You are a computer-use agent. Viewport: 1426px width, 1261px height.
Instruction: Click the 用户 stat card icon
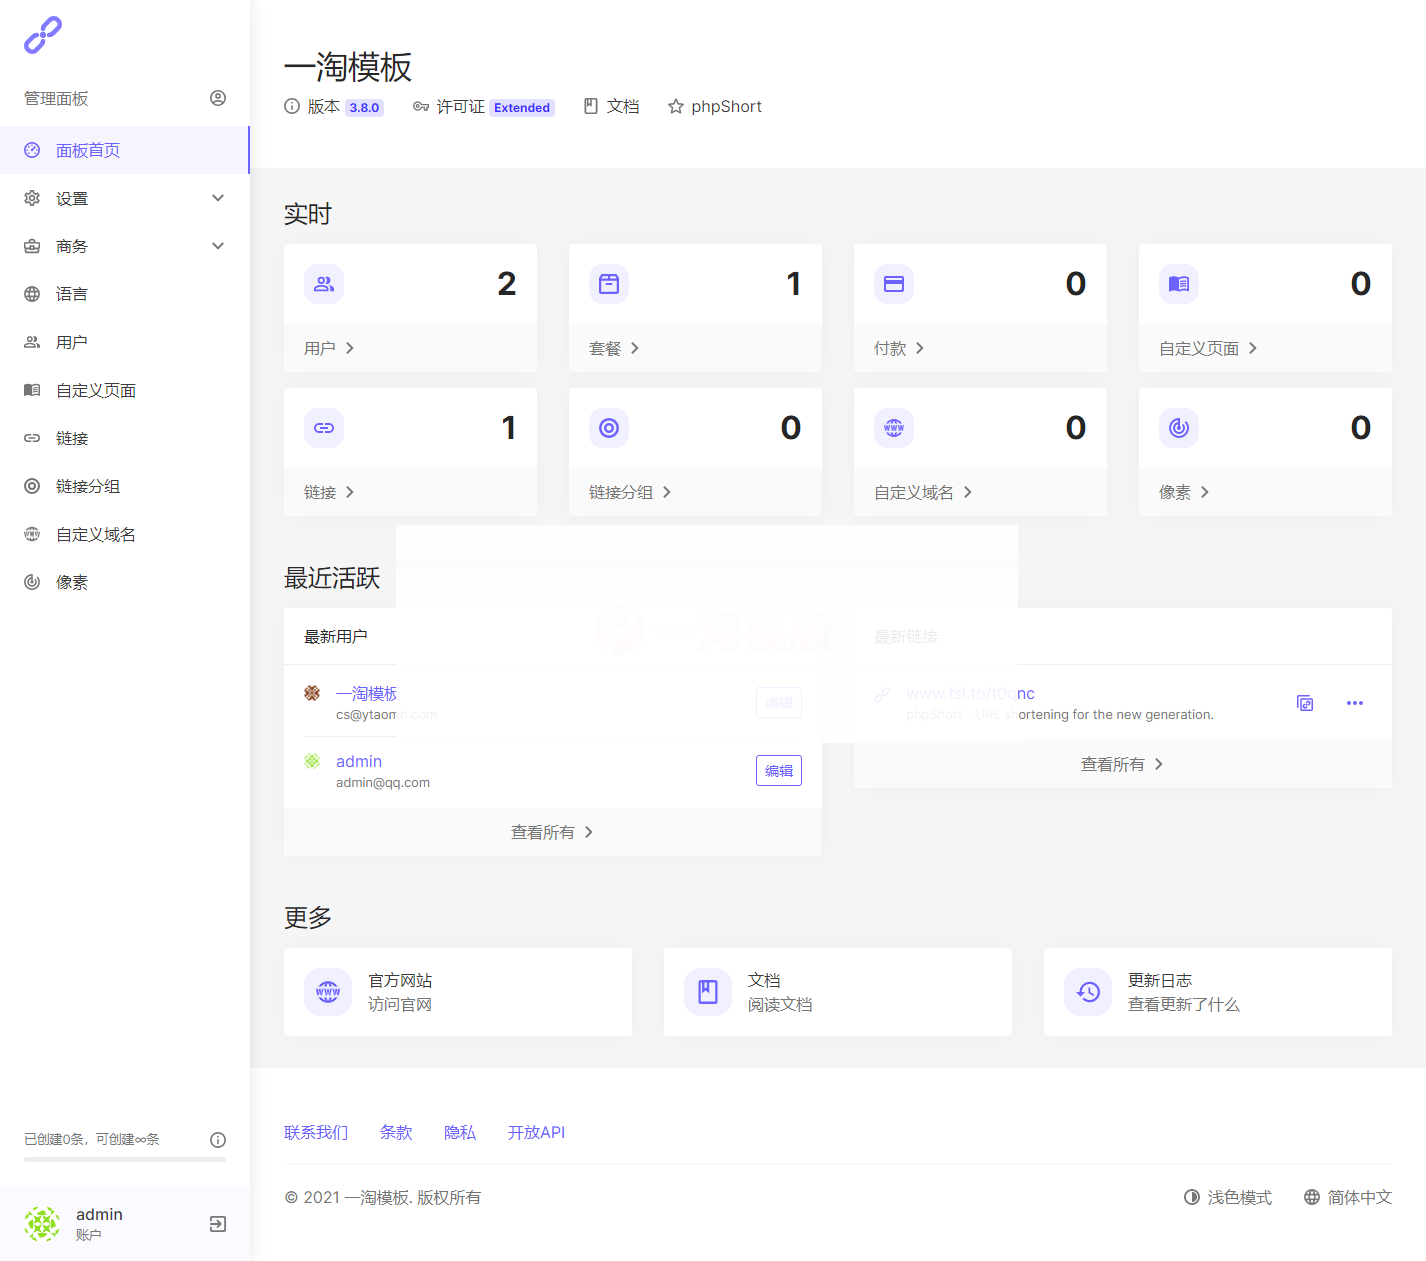(x=323, y=284)
